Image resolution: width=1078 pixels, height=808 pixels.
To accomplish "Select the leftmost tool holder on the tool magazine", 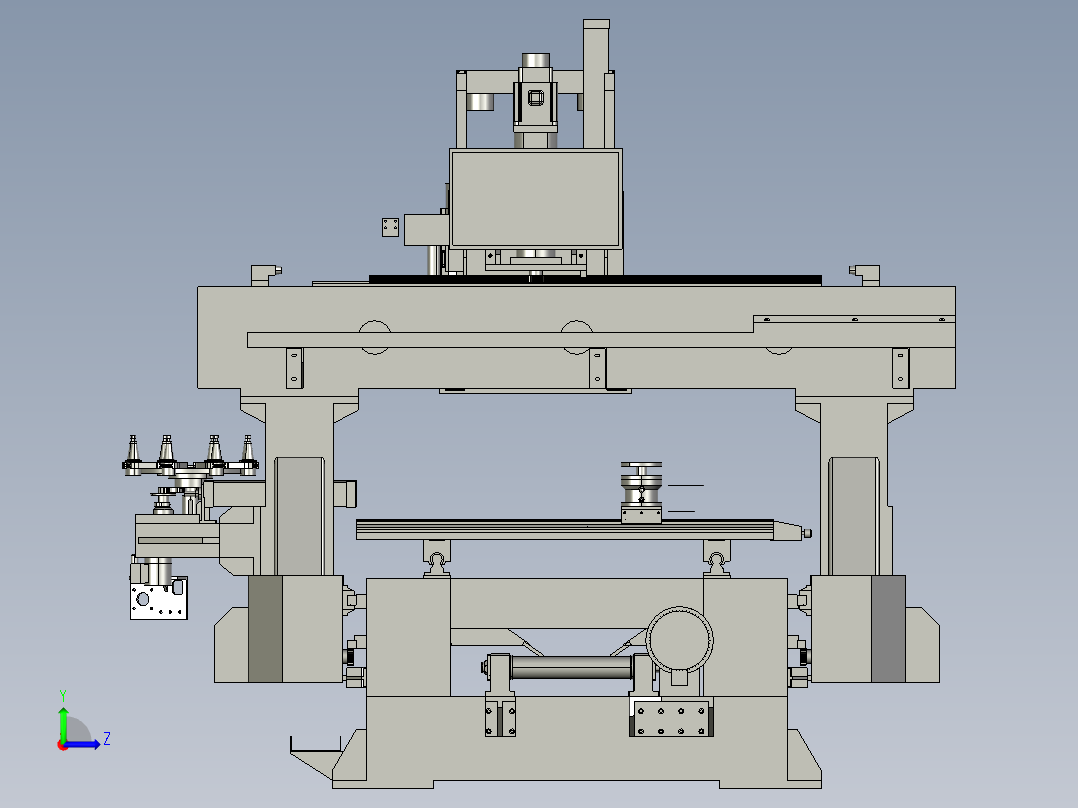I will point(133,454).
